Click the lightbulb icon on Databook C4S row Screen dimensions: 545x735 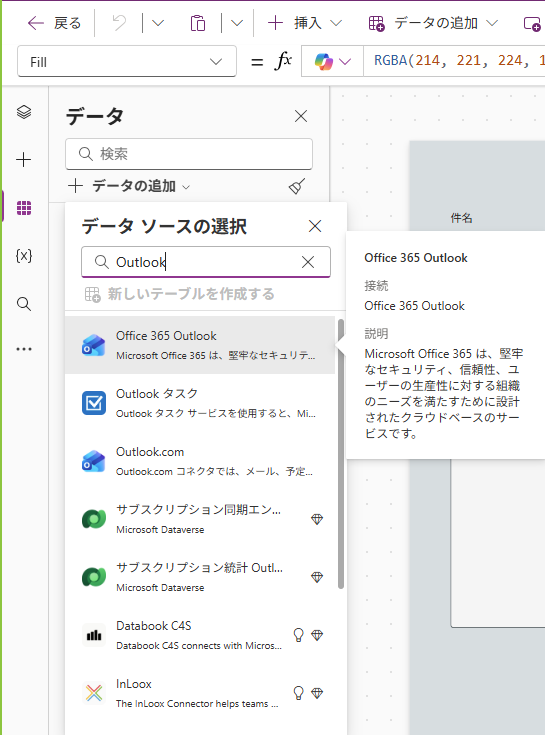(x=299, y=635)
